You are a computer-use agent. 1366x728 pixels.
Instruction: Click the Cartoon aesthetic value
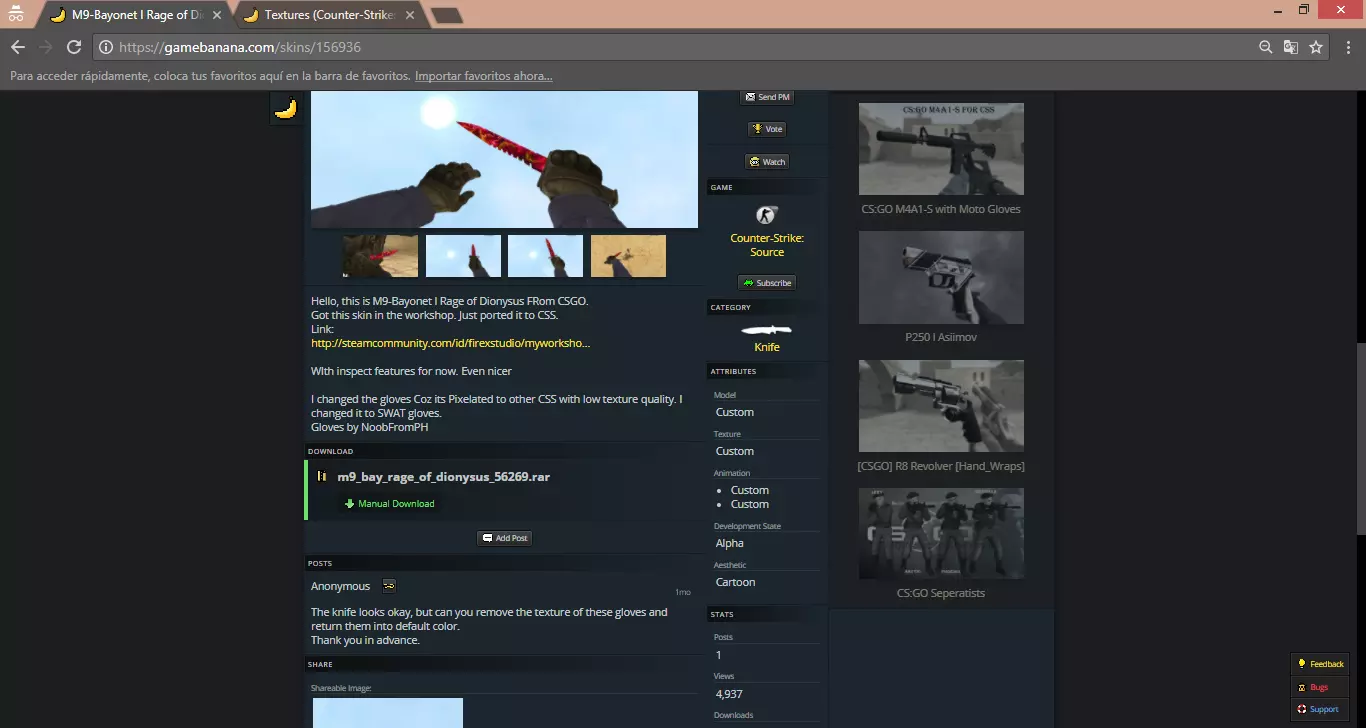pos(736,582)
